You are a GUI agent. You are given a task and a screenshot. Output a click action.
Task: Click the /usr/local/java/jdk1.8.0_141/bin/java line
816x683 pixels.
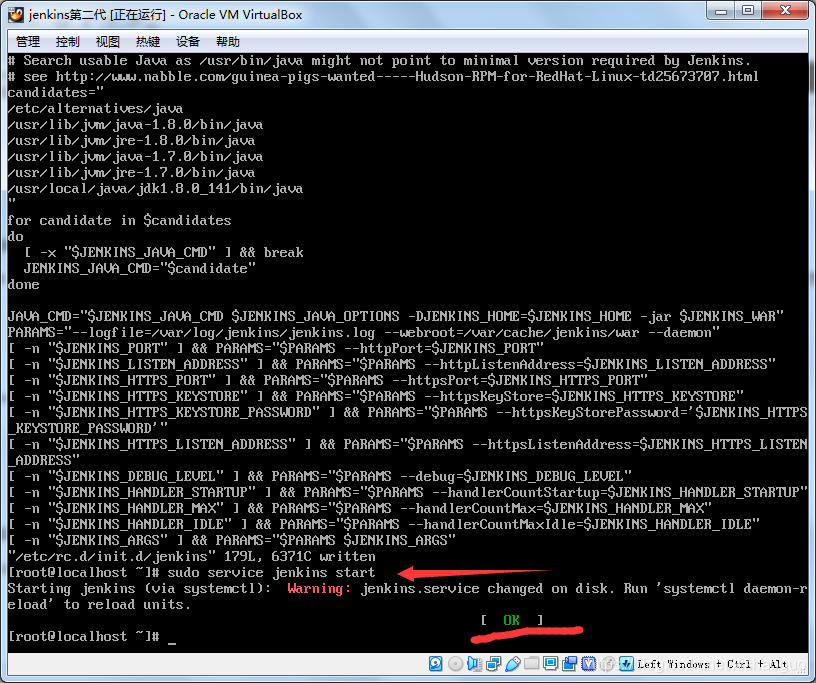[155, 188]
